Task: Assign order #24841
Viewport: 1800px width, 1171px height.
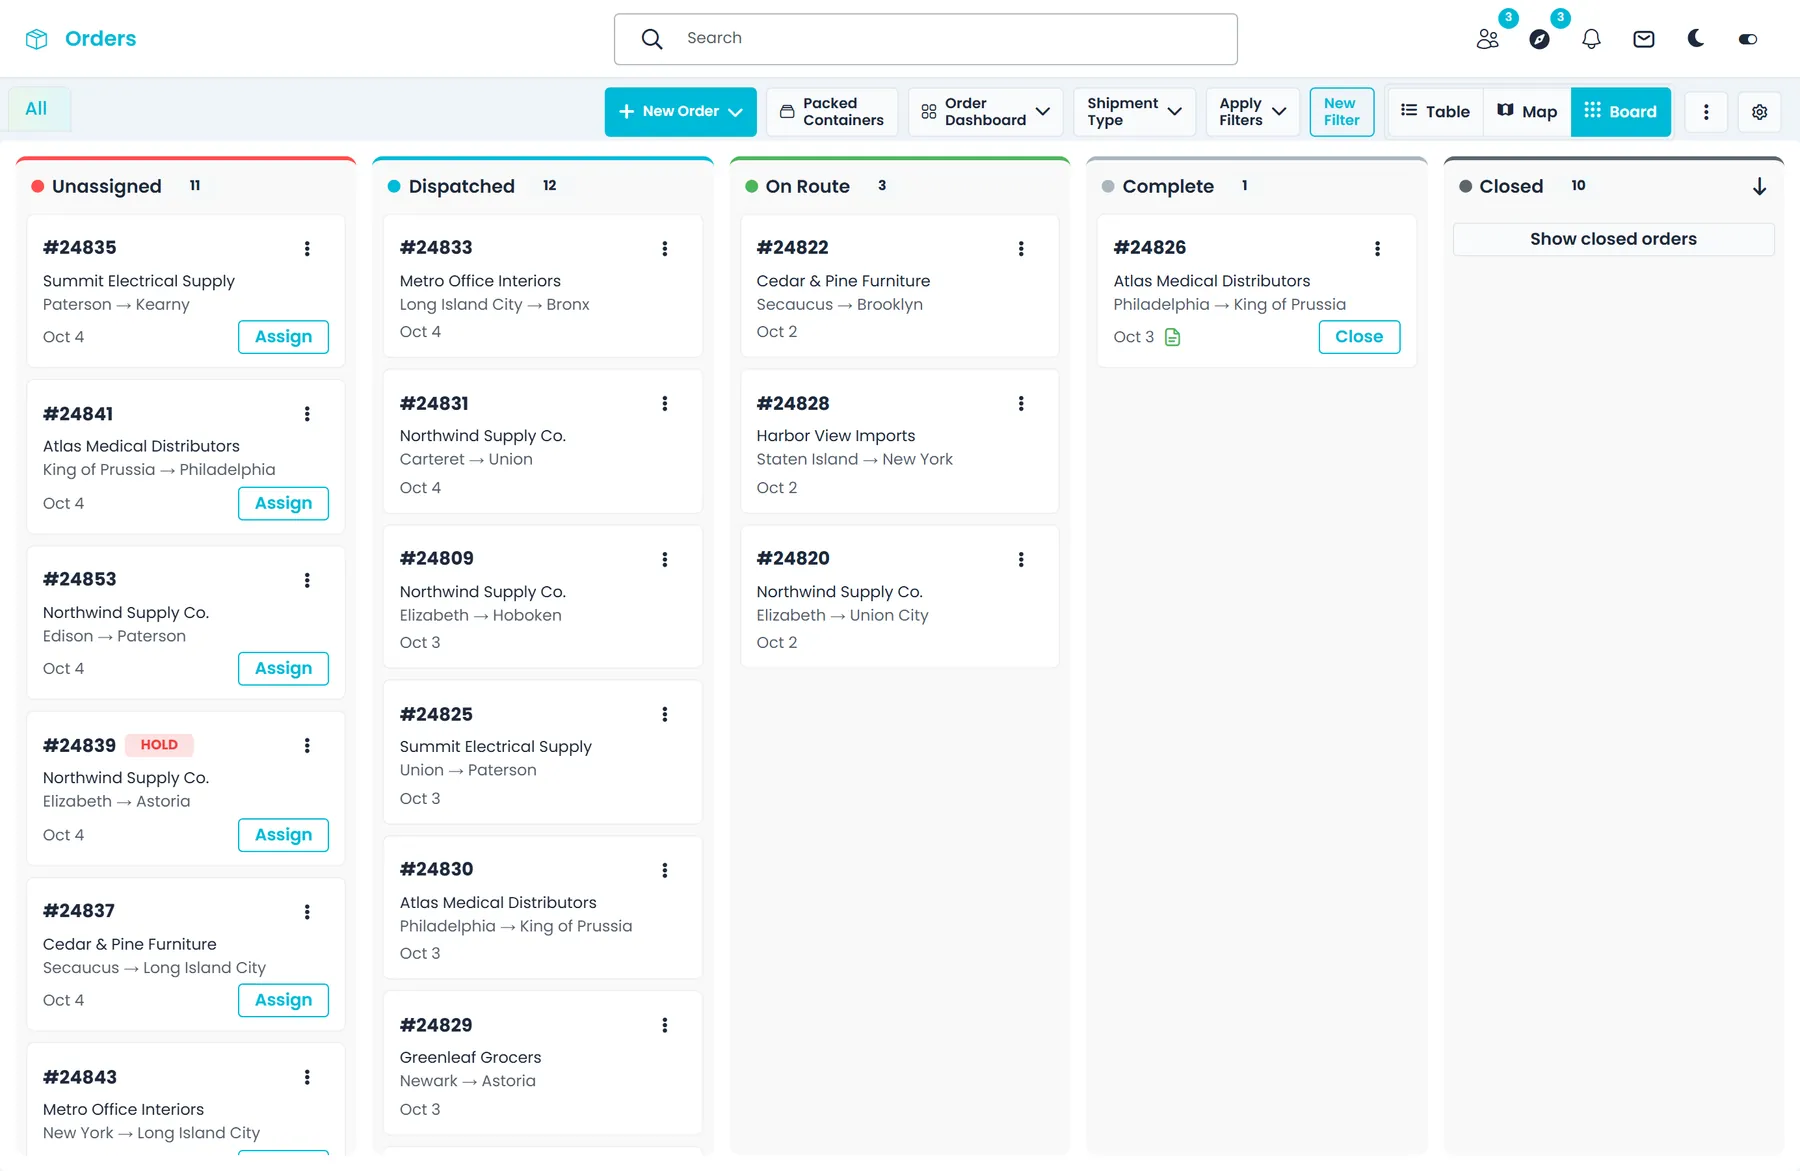Action: point(284,504)
